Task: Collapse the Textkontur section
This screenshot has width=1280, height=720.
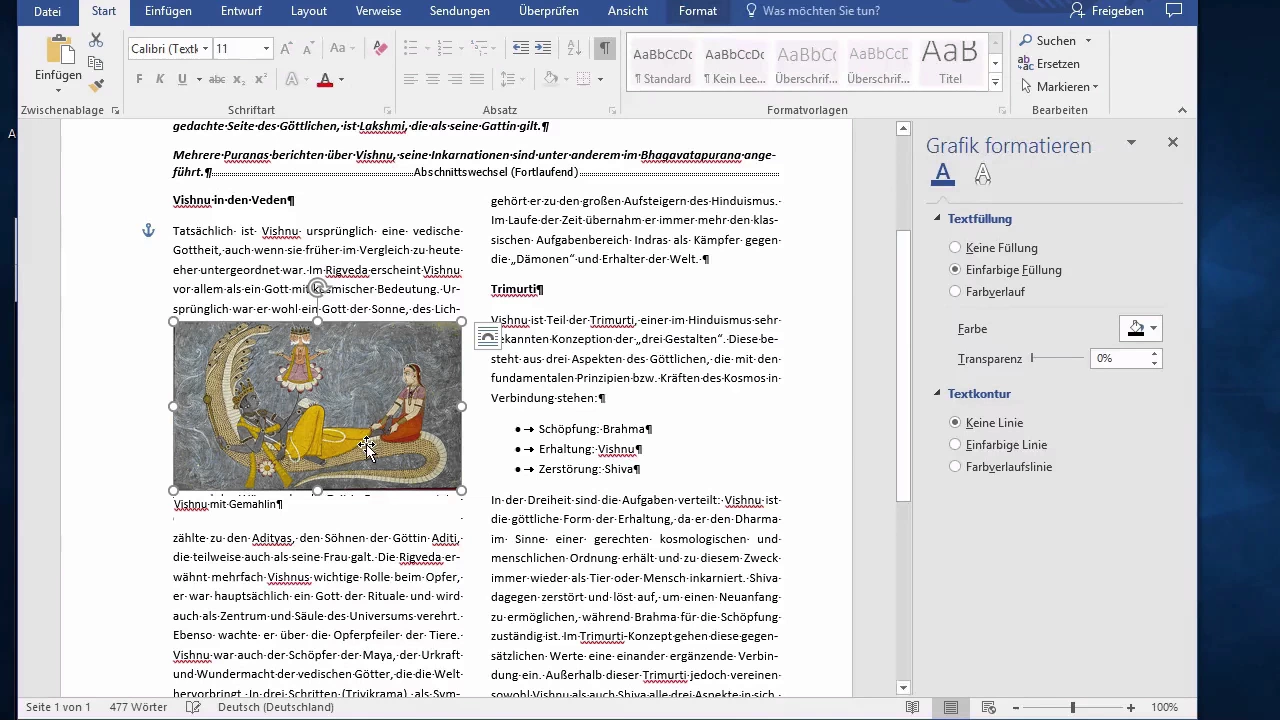Action: click(x=938, y=394)
